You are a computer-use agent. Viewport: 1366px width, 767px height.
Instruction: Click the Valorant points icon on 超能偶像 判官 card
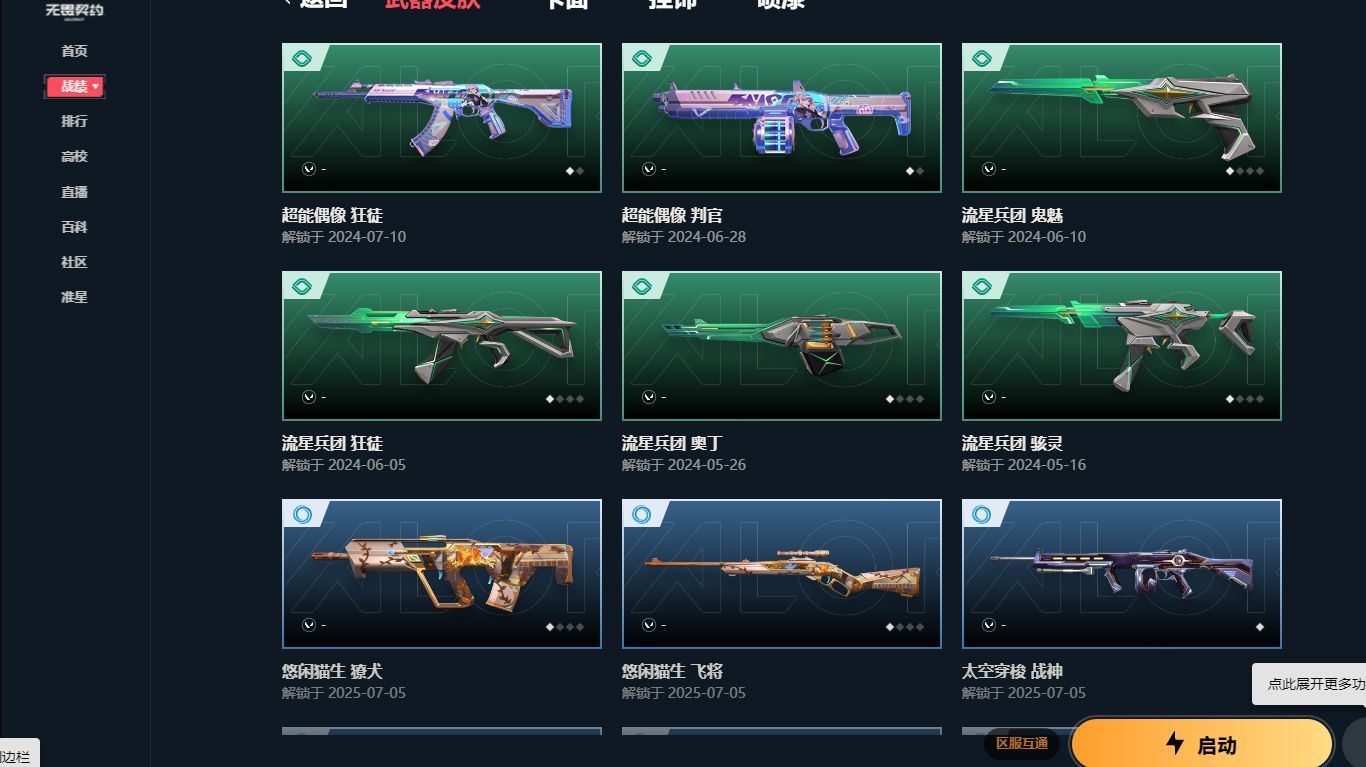pyautogui.click(x=649, y=169)
